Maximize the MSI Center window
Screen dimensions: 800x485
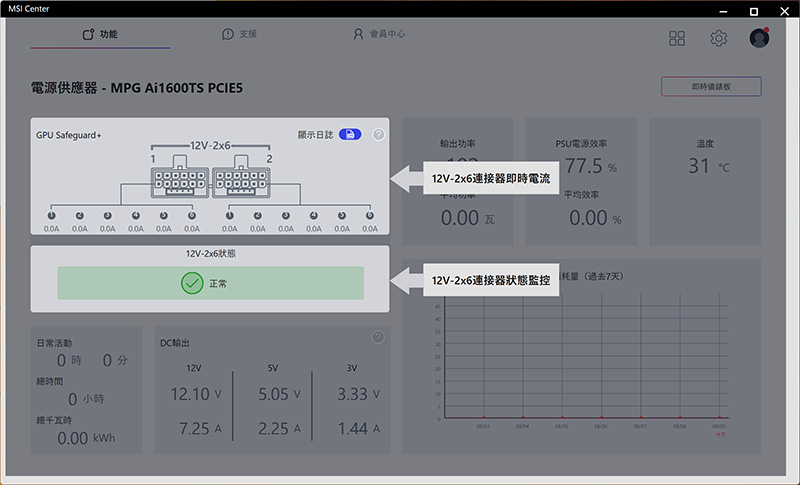(754, 11)
